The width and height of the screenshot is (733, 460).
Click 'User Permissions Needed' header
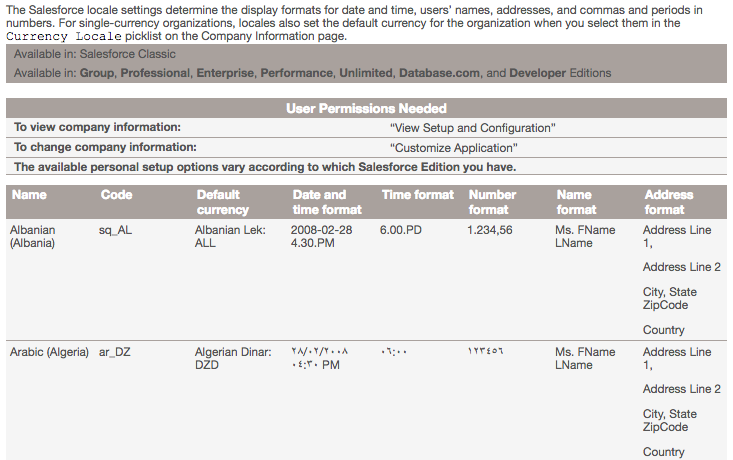click(366, 108)
